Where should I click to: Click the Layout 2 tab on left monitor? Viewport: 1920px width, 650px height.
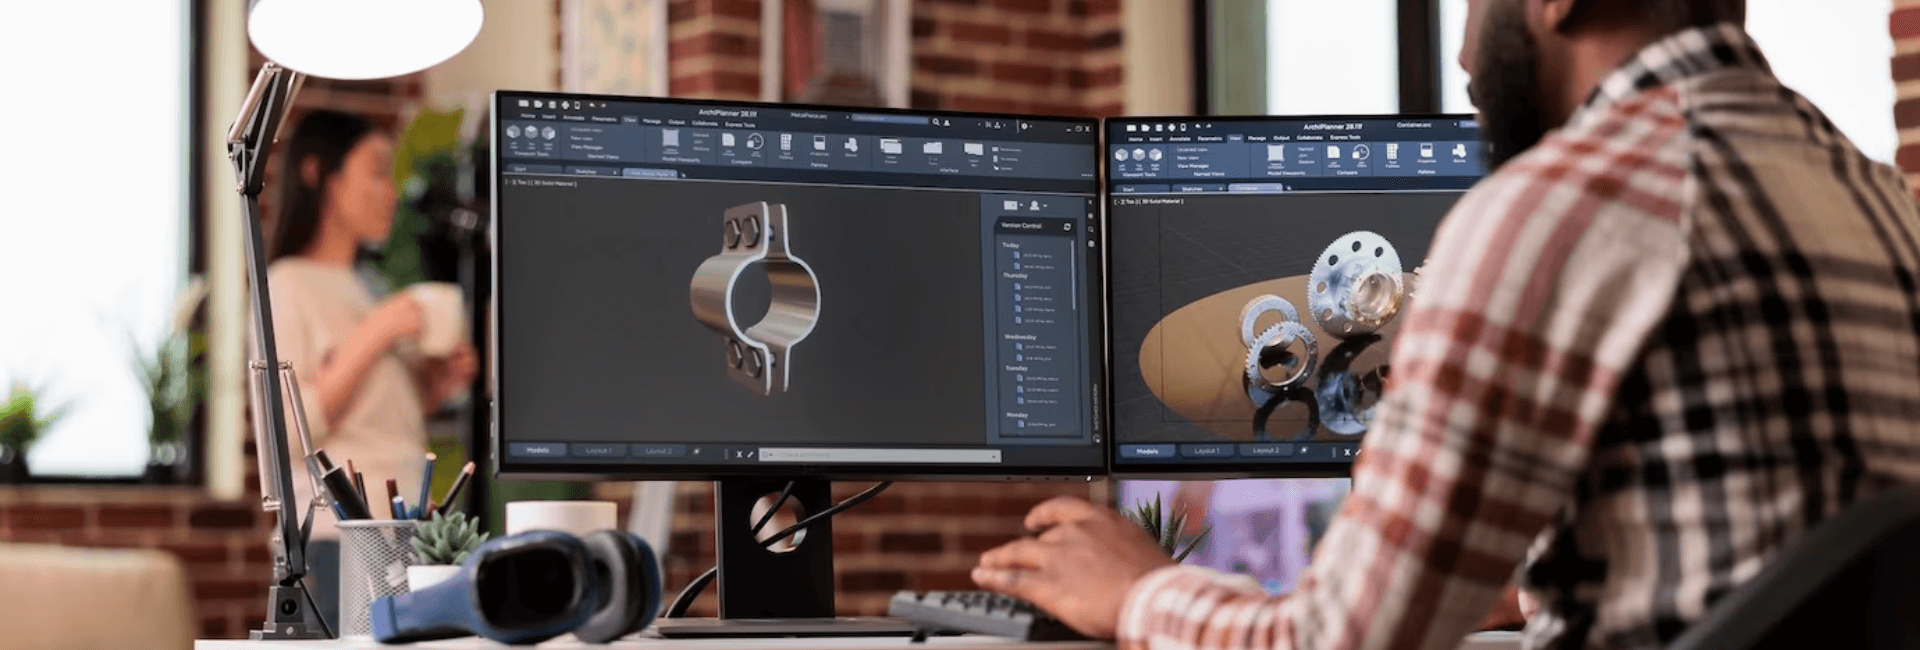pos(658,452)
